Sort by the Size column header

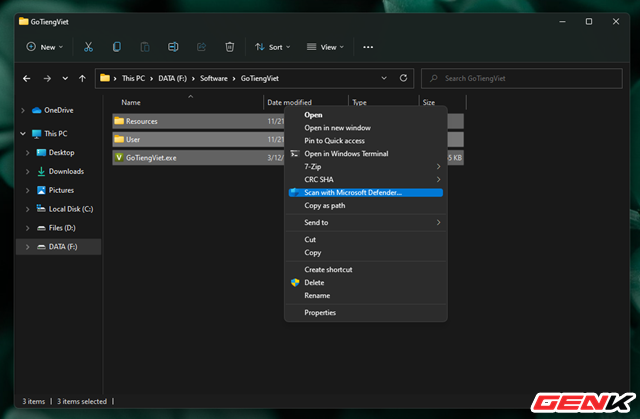429,102
